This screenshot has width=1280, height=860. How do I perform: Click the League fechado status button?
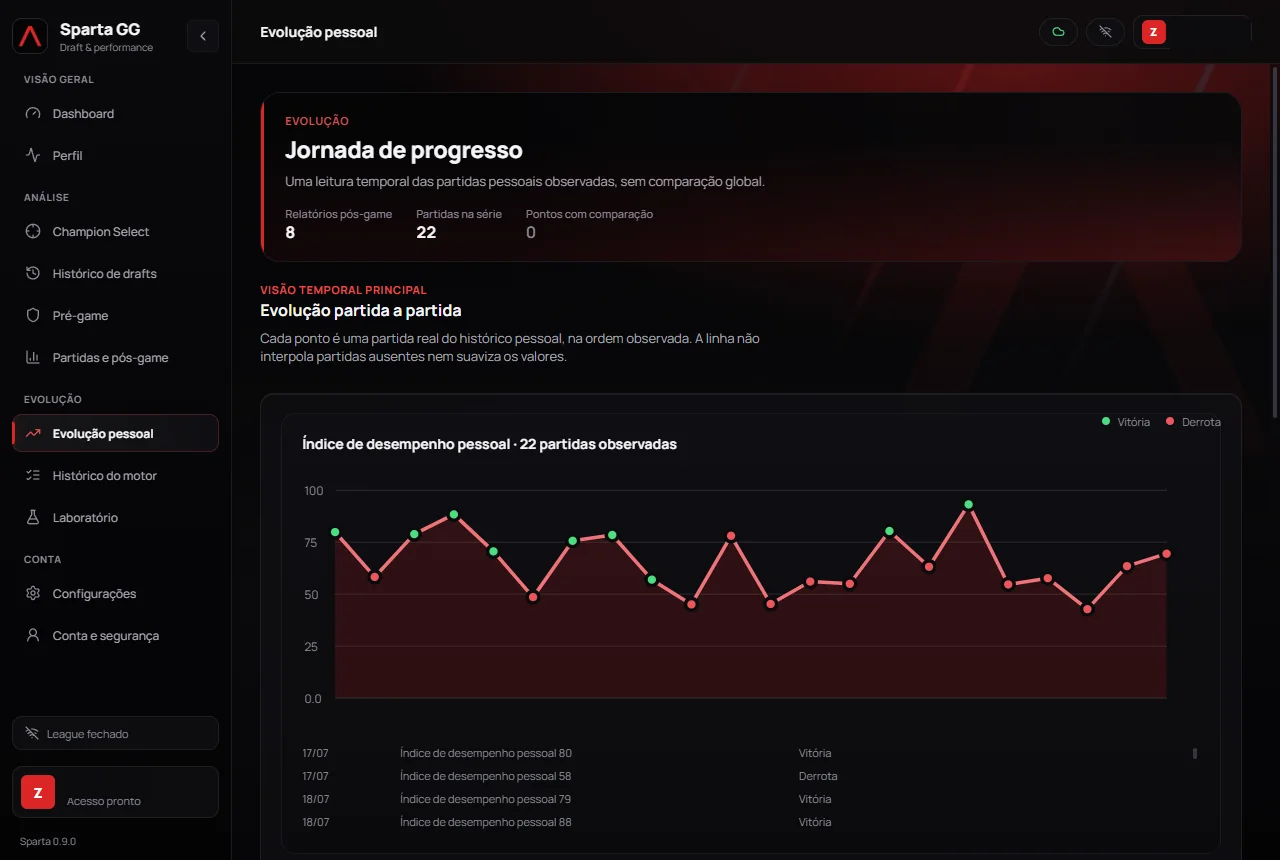coord(115,733)
